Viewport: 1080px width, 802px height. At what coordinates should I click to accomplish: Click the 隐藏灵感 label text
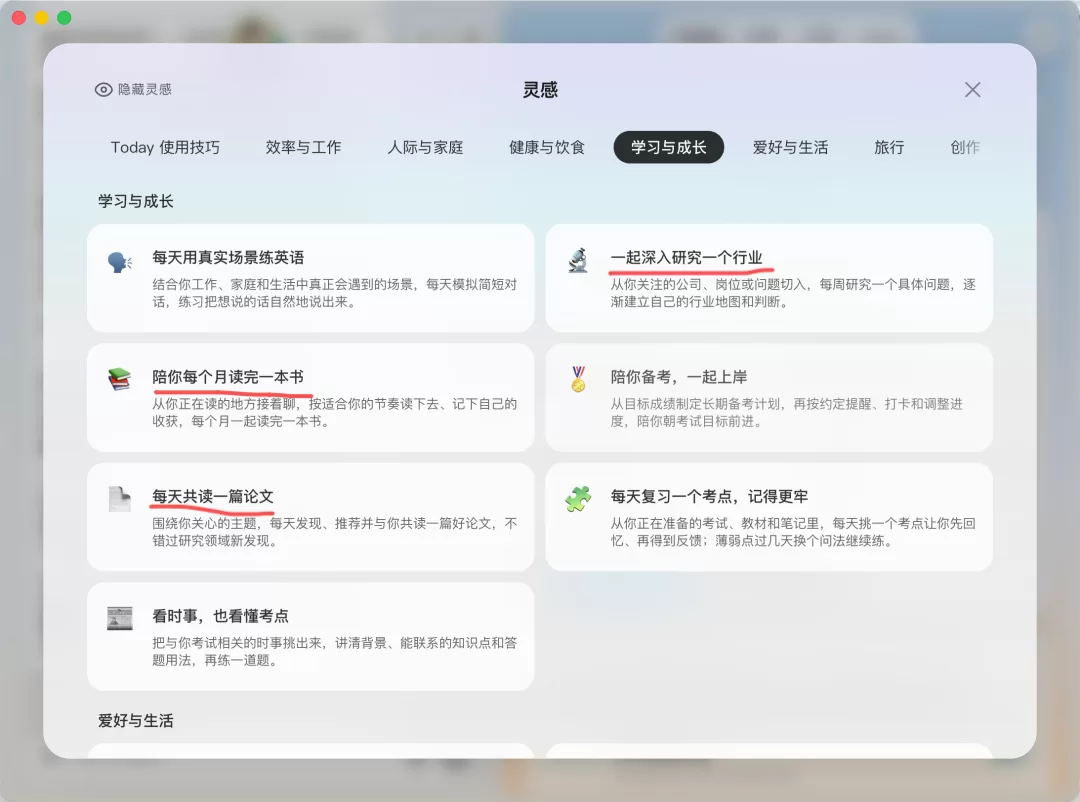point(145,90)
